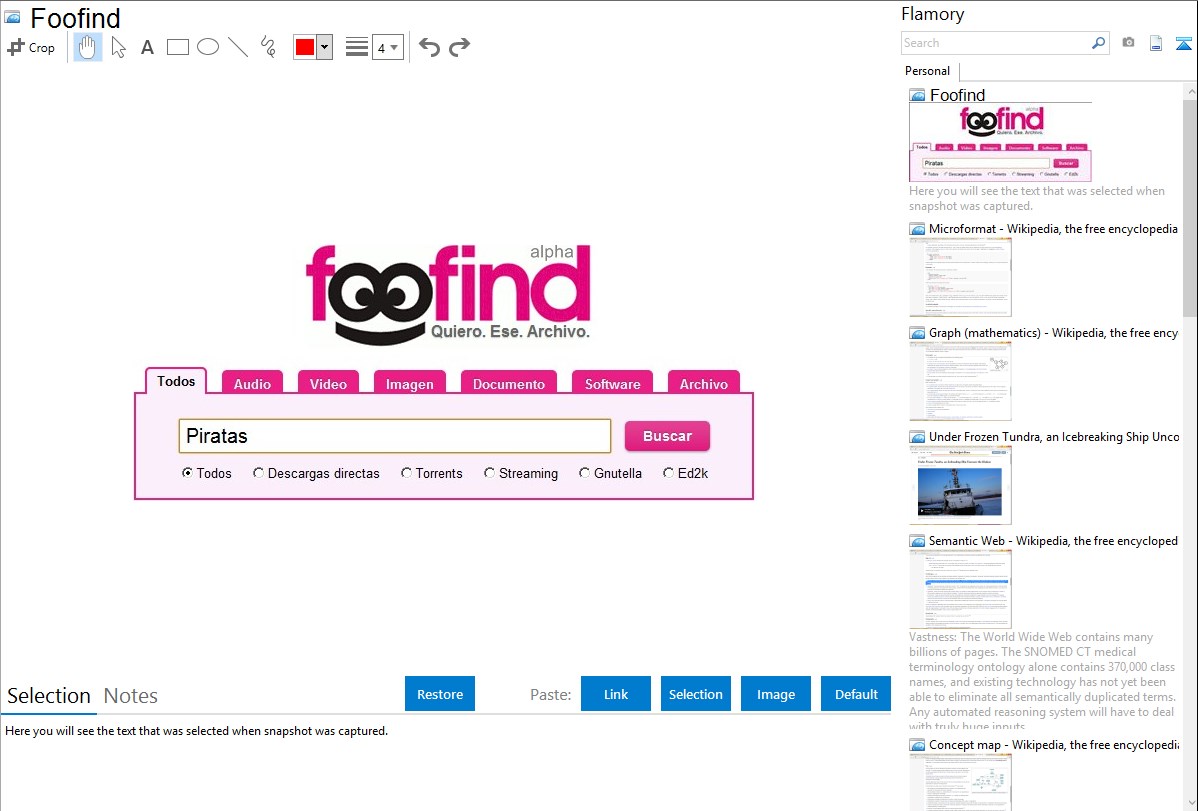Select the Descargas directas radio option
Image resolution: width=1198 pixels, height=811 pixels.
(258, 473)
